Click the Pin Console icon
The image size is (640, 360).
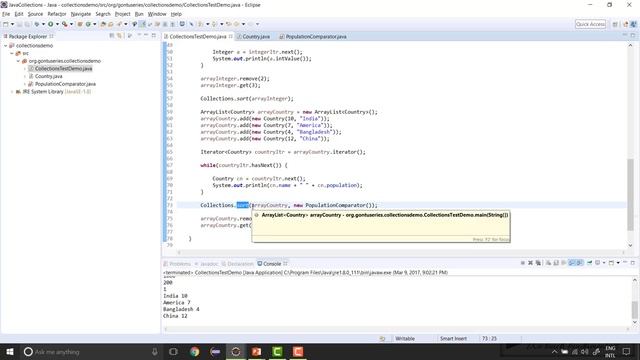tap(589, 263)
